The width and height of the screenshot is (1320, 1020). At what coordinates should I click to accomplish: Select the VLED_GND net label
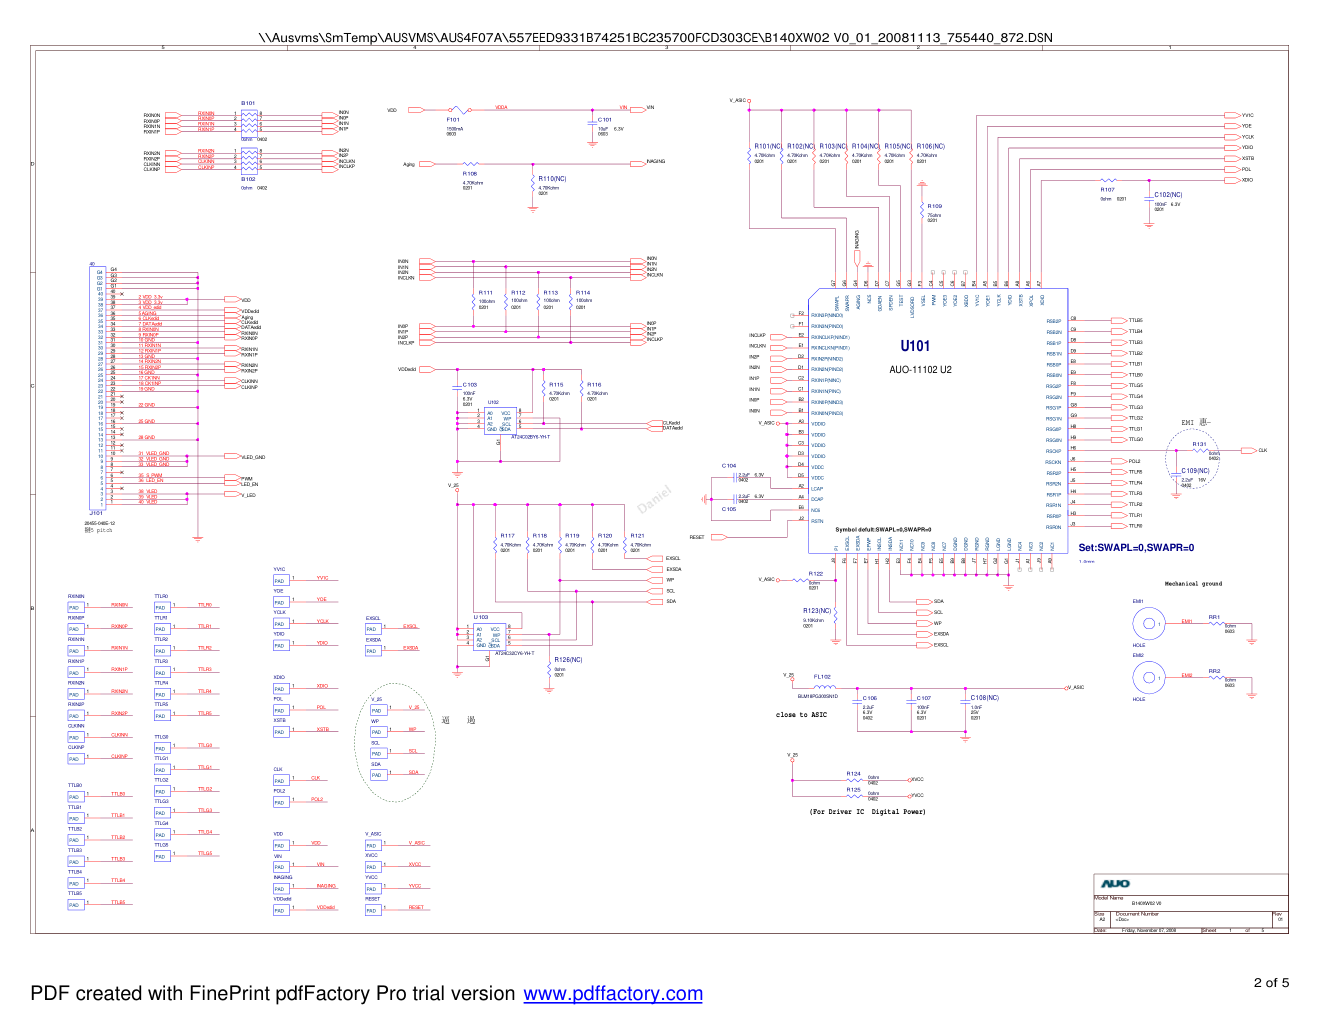pyautogui.click(x=253, y=458)
